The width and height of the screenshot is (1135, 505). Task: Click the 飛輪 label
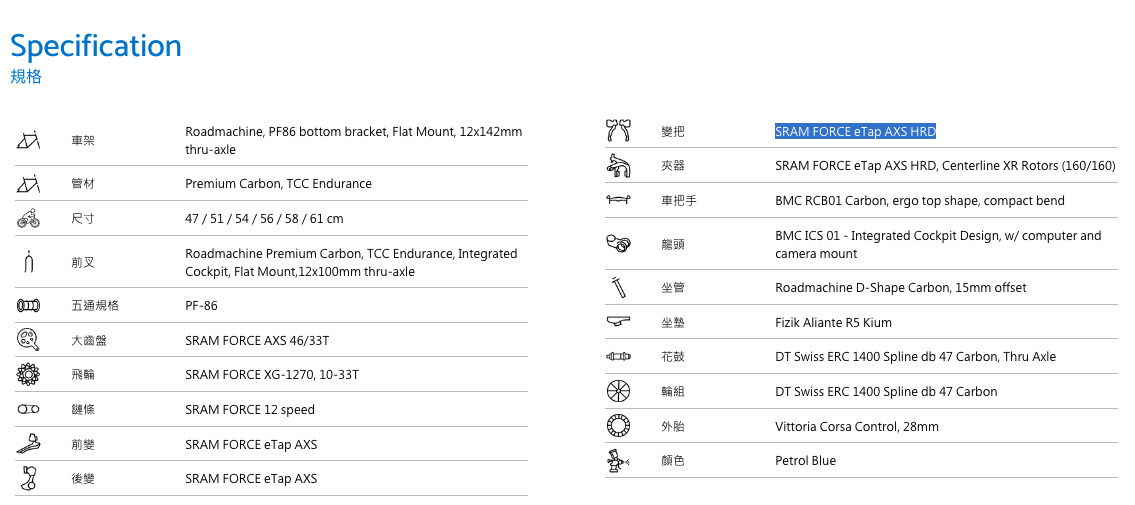[x=83, y=375]
